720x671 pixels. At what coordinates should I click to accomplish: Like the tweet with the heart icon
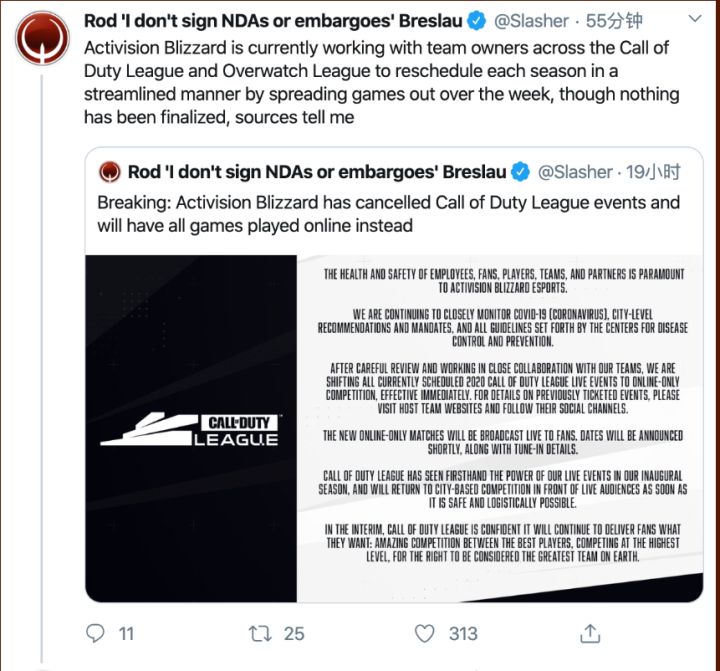click(425, 633)
